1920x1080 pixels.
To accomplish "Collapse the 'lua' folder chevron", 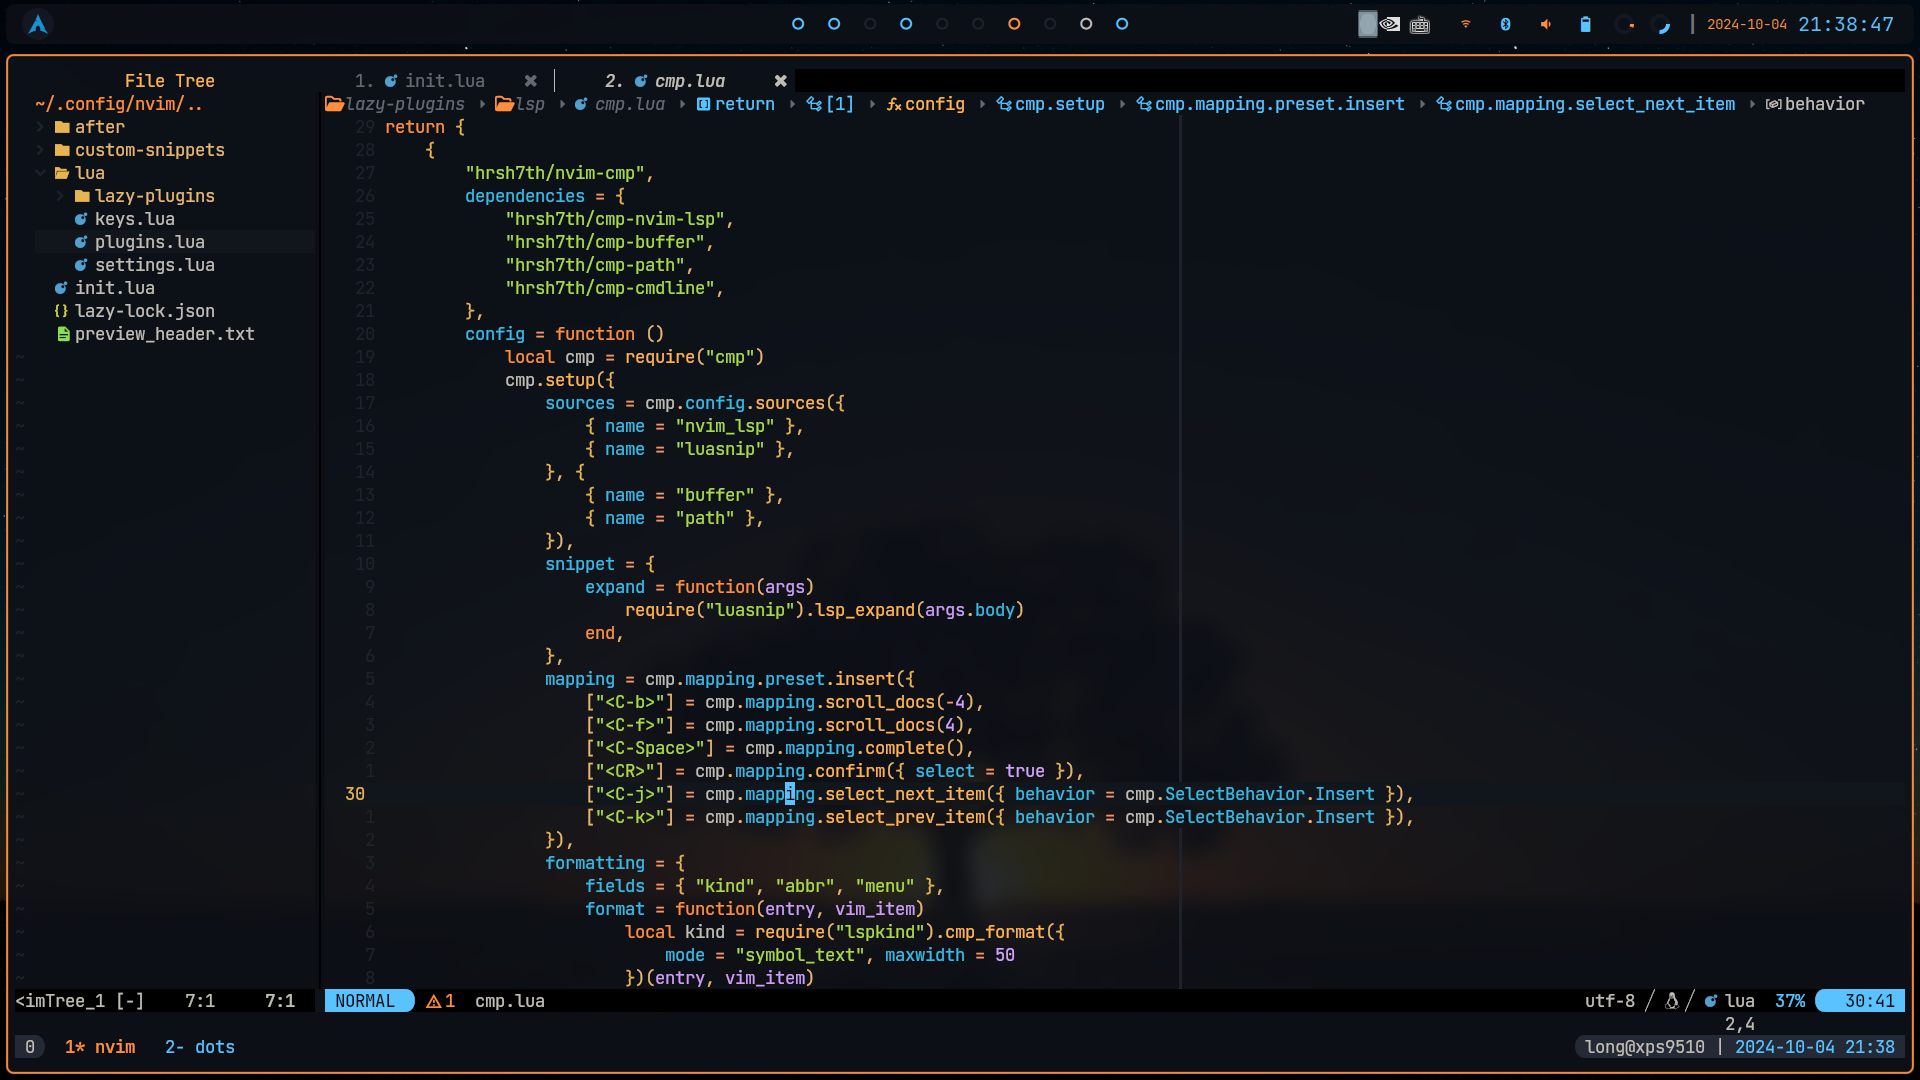I will pos(40,173).
